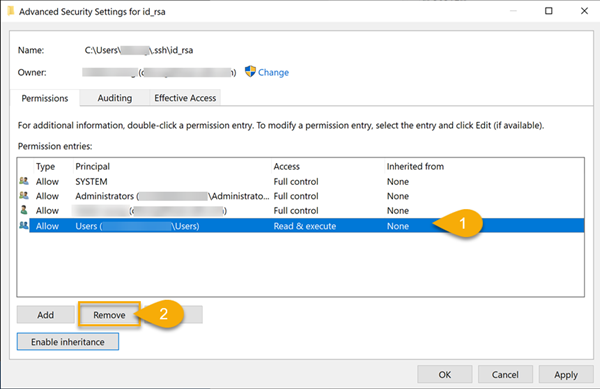Select the Administrators permission entry
The height and width of the screenshot is (389, 600).
(x=300, y=196)
